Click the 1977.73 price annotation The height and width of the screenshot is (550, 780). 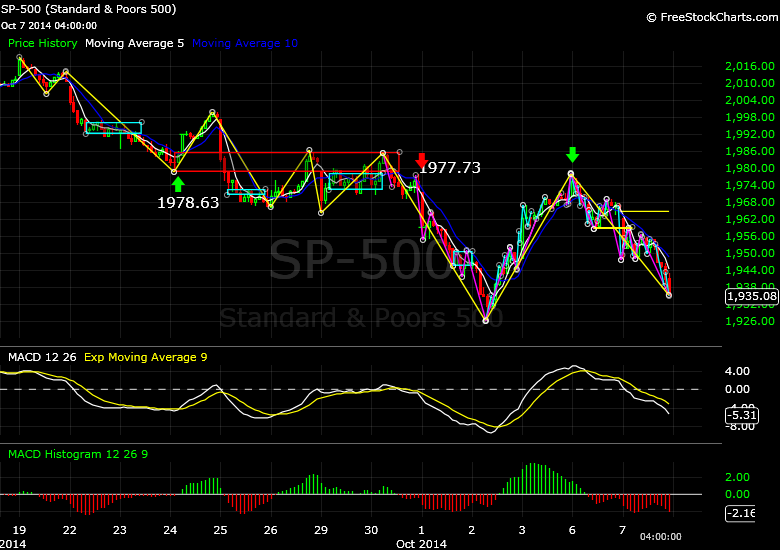(449, 168)
